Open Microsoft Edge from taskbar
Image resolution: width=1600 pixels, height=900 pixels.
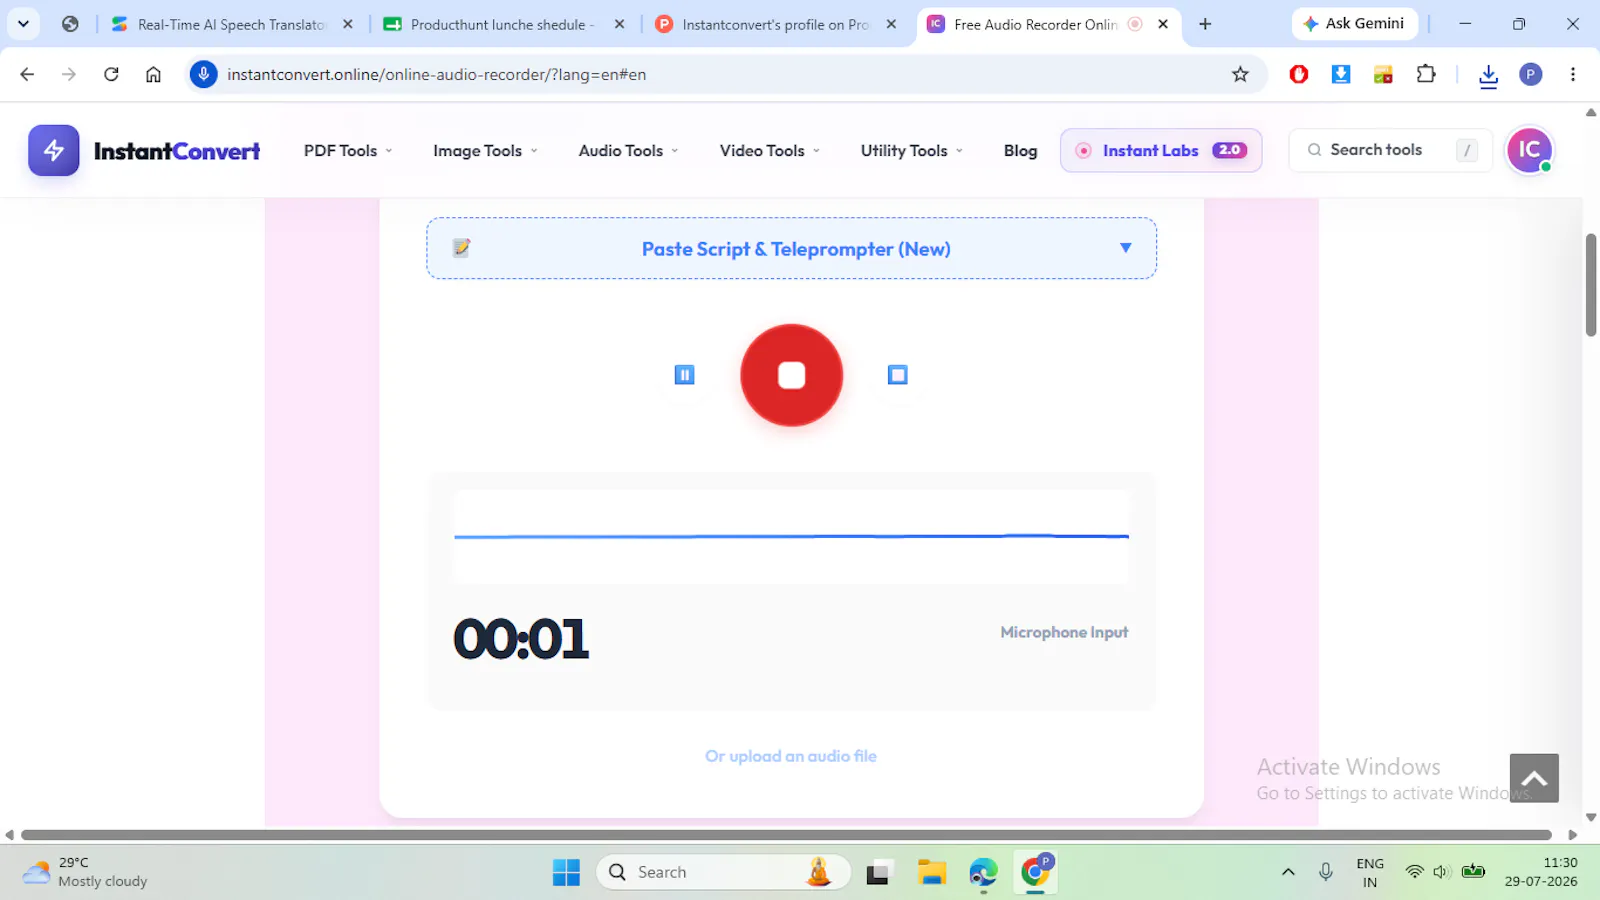(x=983, y=872)
